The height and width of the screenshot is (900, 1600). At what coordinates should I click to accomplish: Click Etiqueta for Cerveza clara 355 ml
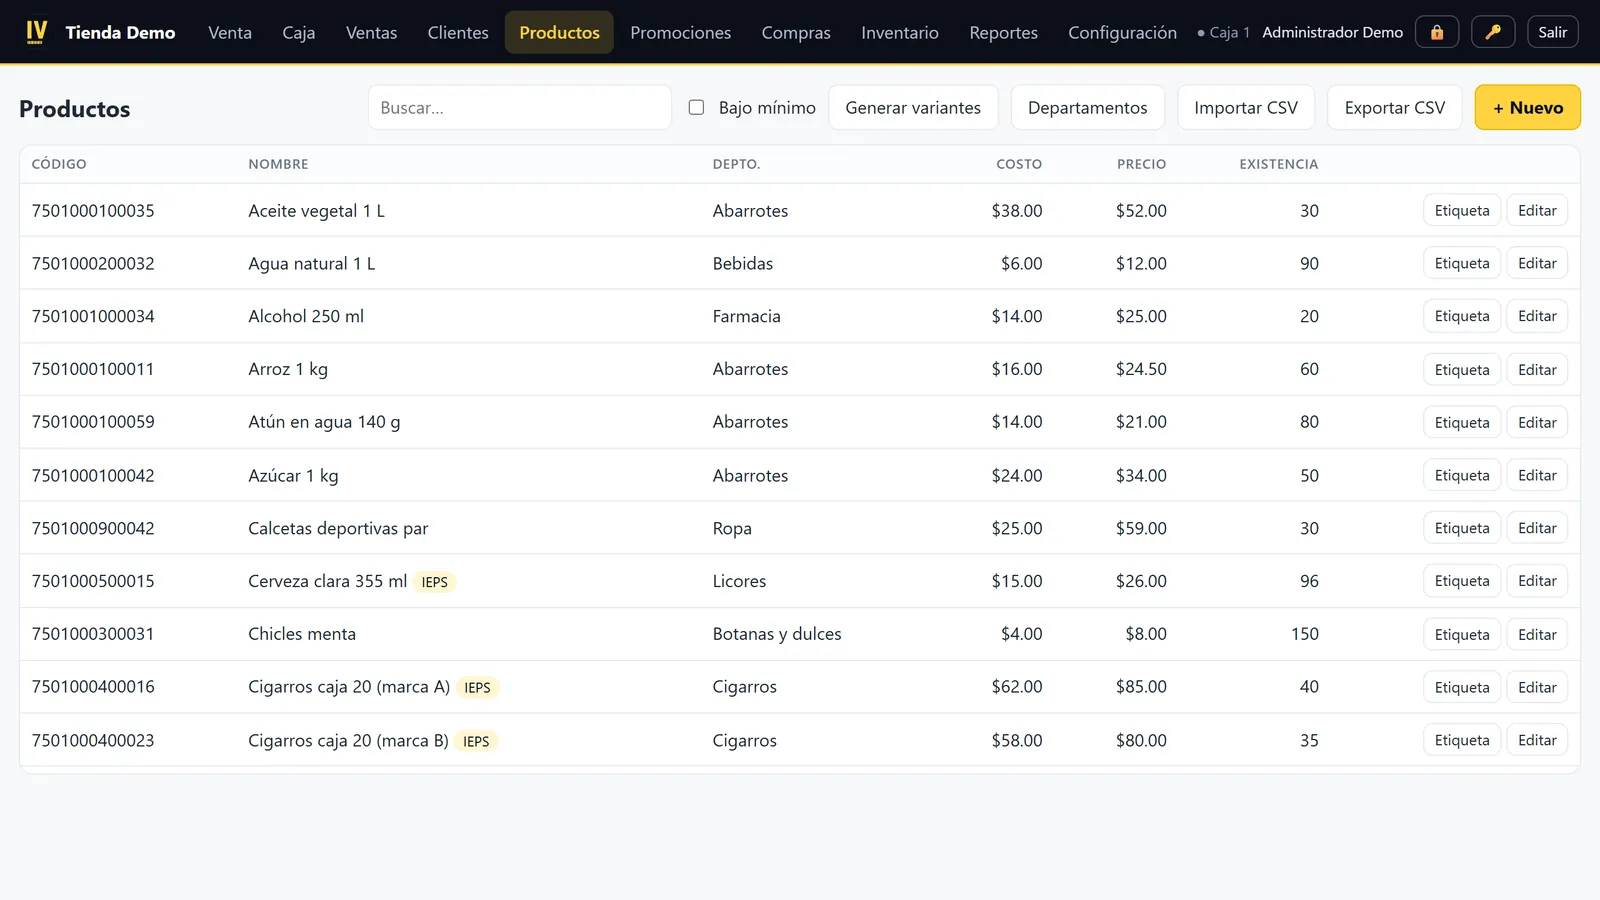(x=1462, y=581)
